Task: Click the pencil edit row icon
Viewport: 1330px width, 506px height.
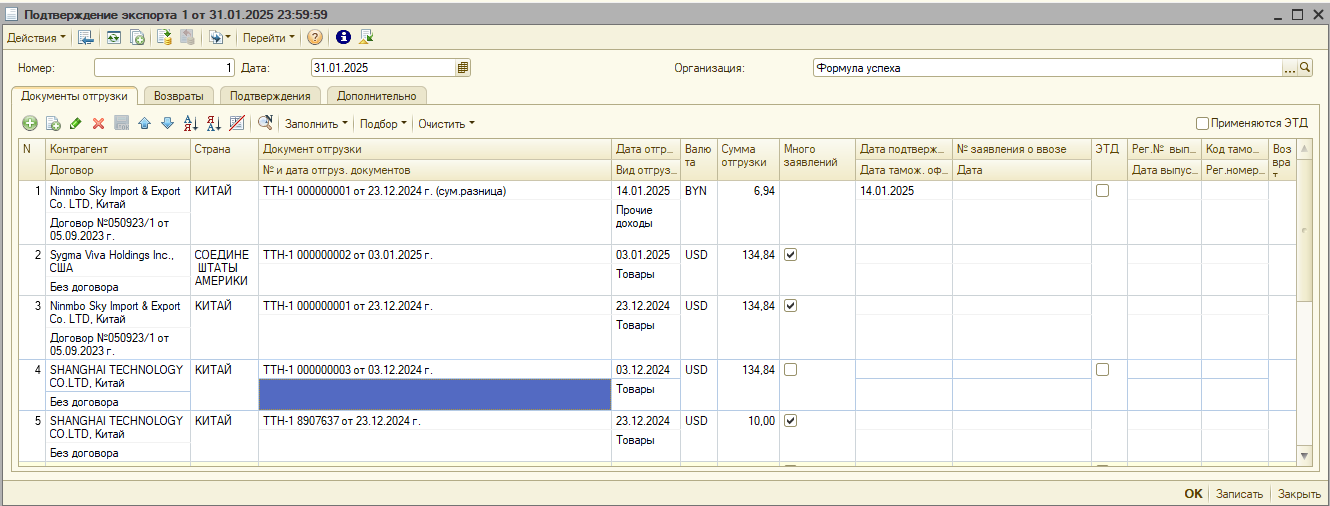Action: [76, 123]
